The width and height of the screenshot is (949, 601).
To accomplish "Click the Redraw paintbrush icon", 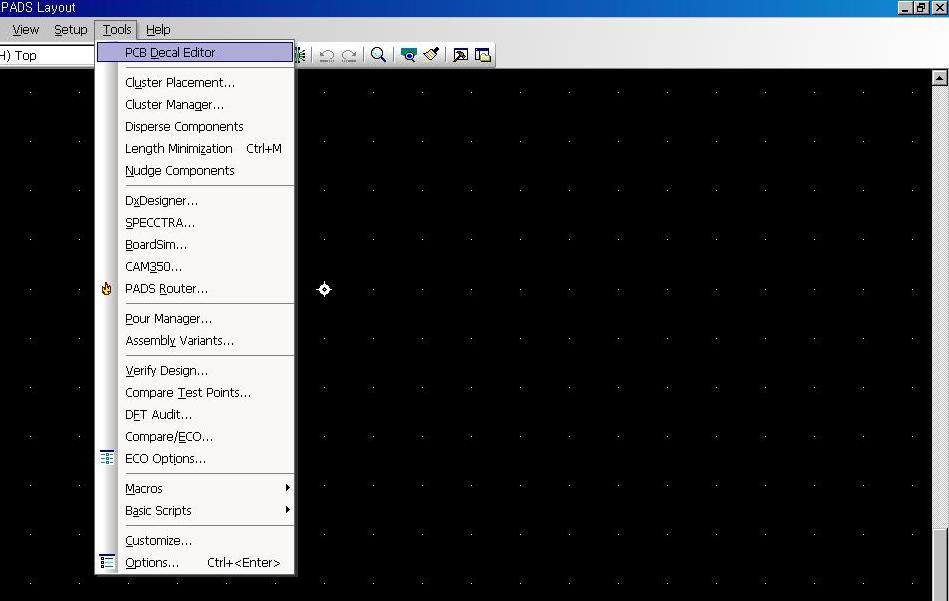I will pos(431,55).
